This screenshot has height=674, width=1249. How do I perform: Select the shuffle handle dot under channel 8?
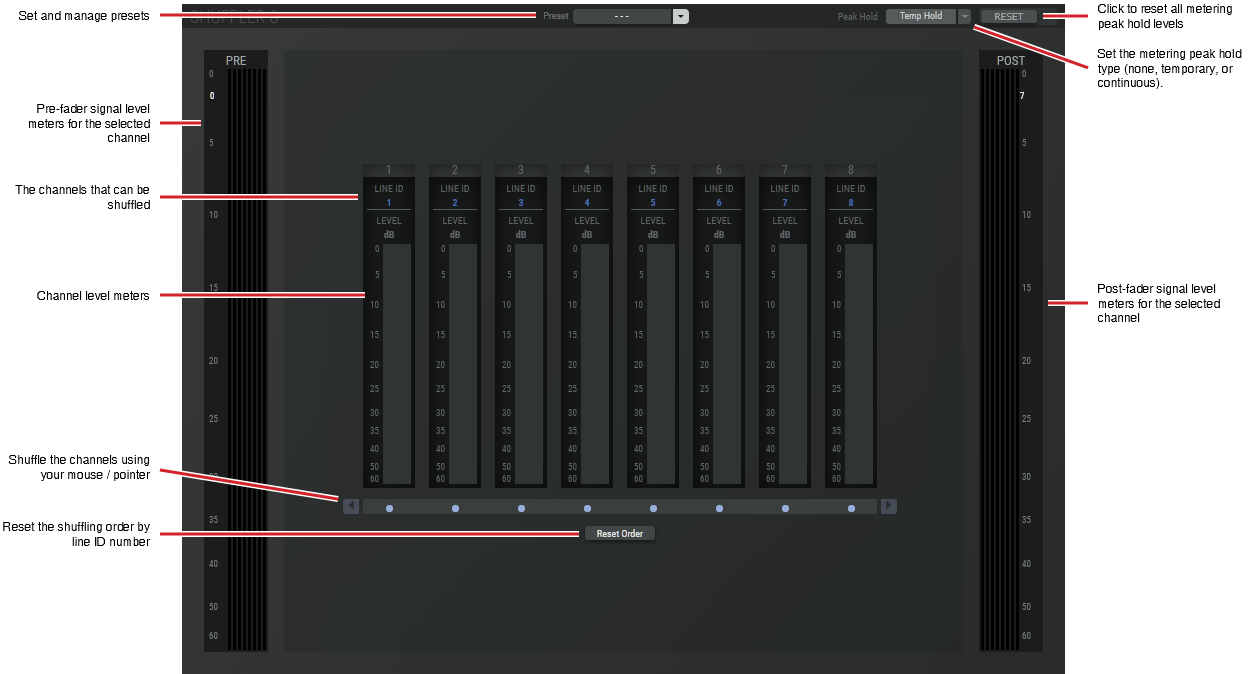tap(851, 508)
